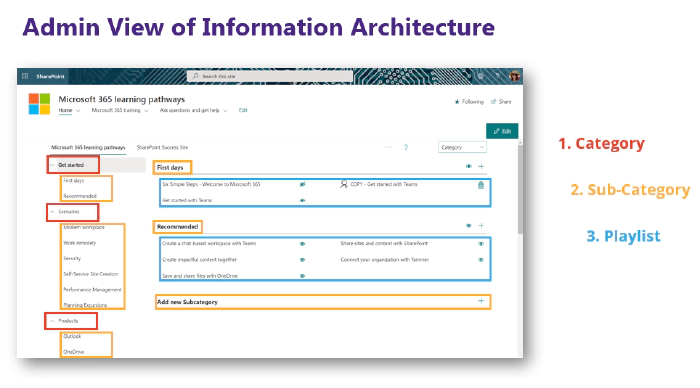Click the navigation Edit link
Image resolution: width=700 pixels, height=388 pixels.
[x=243, y=110]
